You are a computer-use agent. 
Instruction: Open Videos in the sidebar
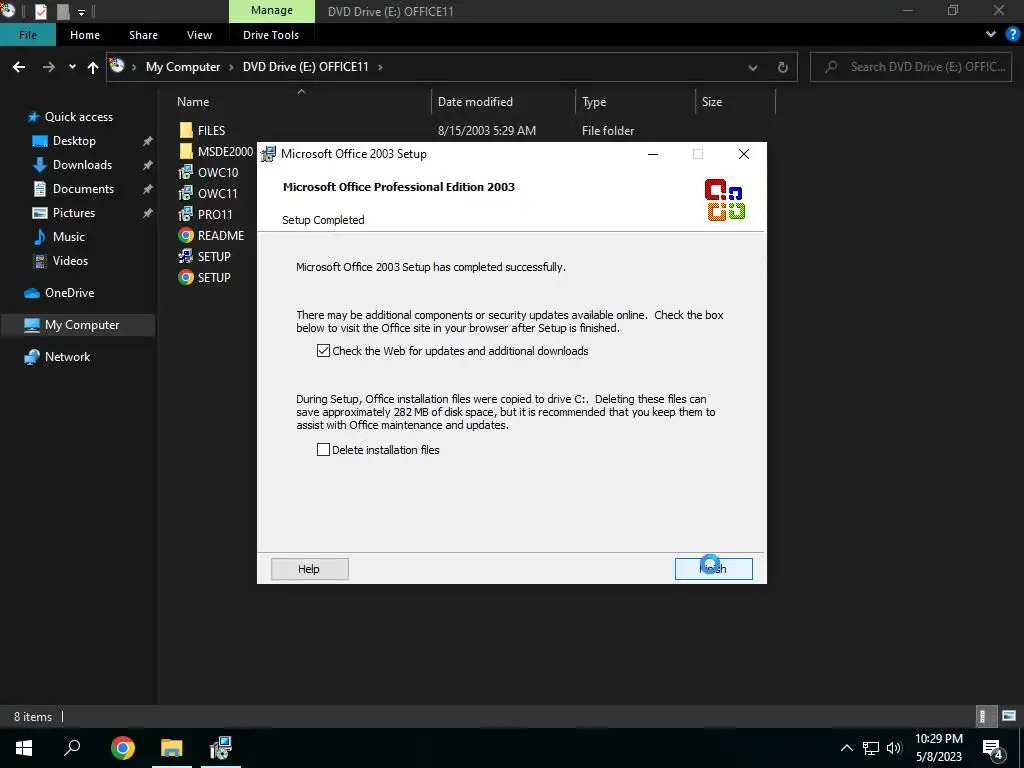(70, 261)
